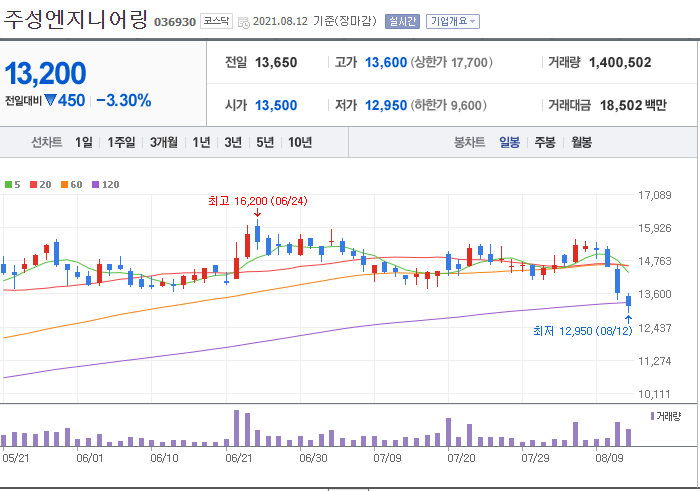This screenshot has height=491, width=700.
Task: Switch to 월봉 monthly candle chart
Action: click(581, 142)
